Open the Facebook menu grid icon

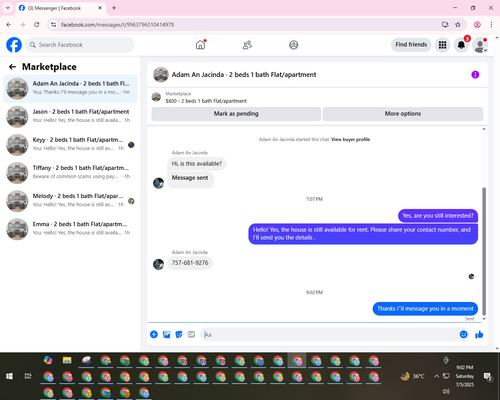pyautogui.click(x=442, y=45)
